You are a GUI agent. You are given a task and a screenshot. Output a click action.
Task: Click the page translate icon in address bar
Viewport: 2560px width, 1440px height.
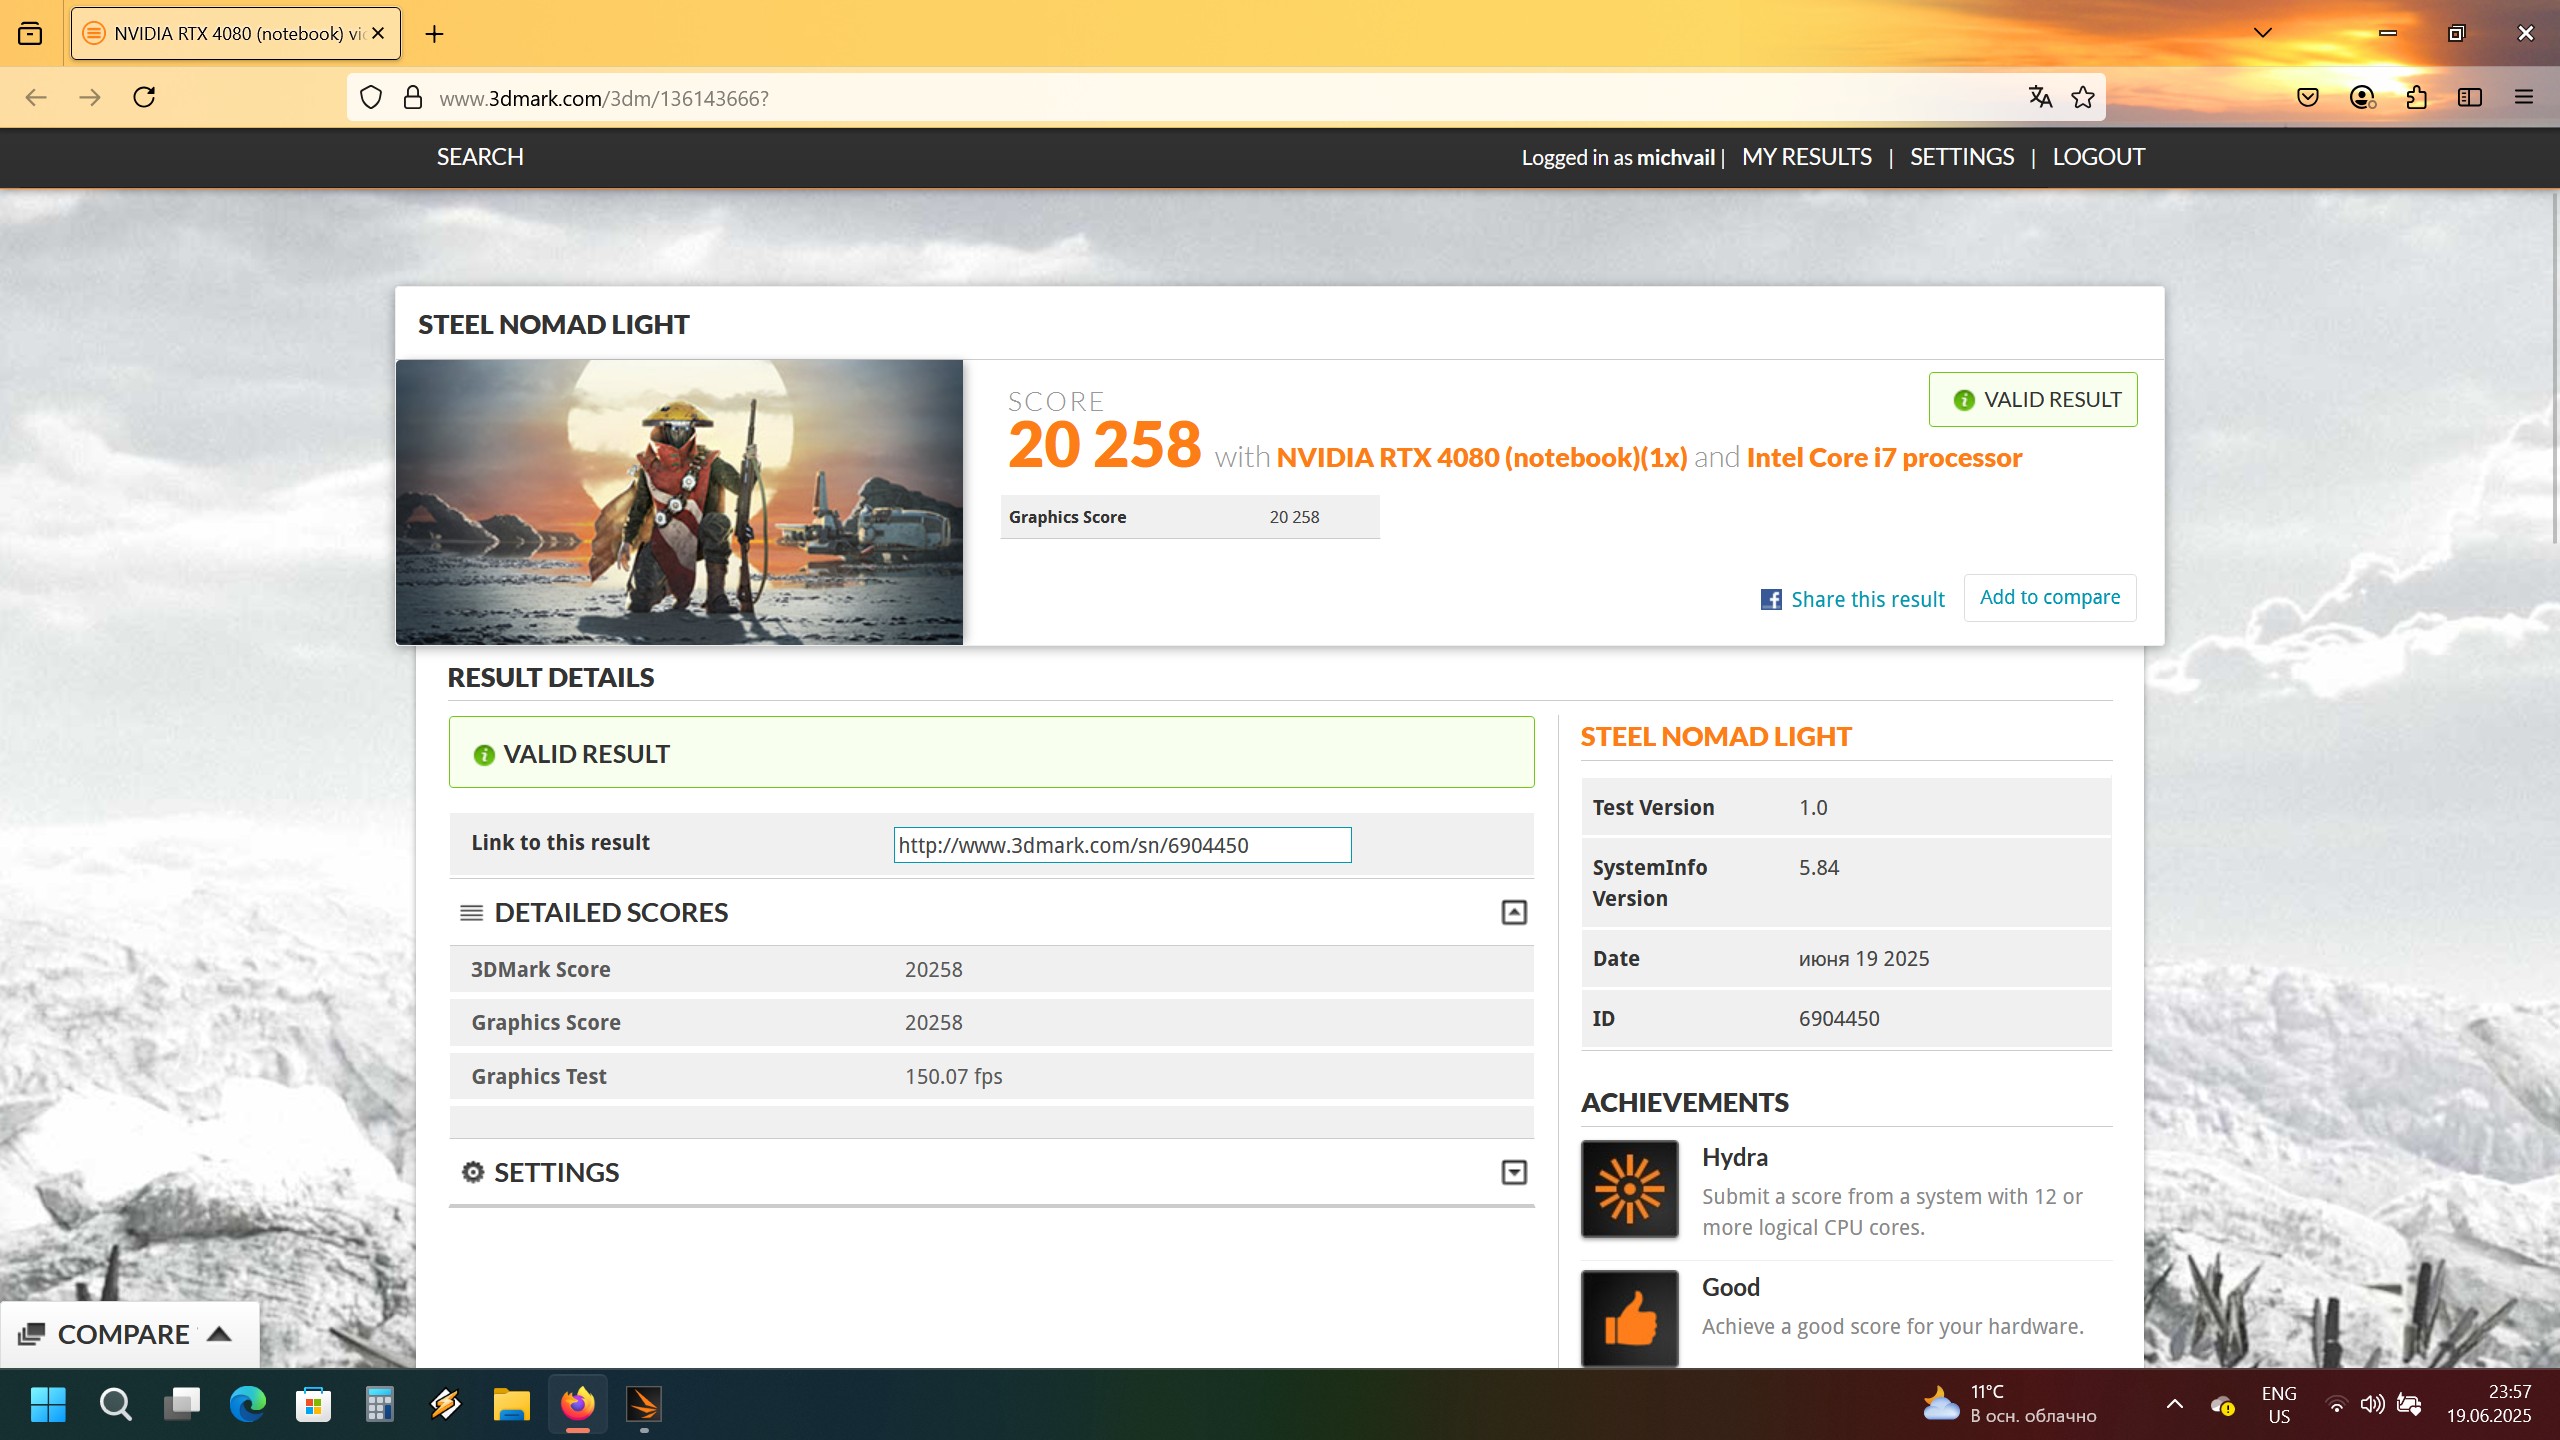[2040, 97]
